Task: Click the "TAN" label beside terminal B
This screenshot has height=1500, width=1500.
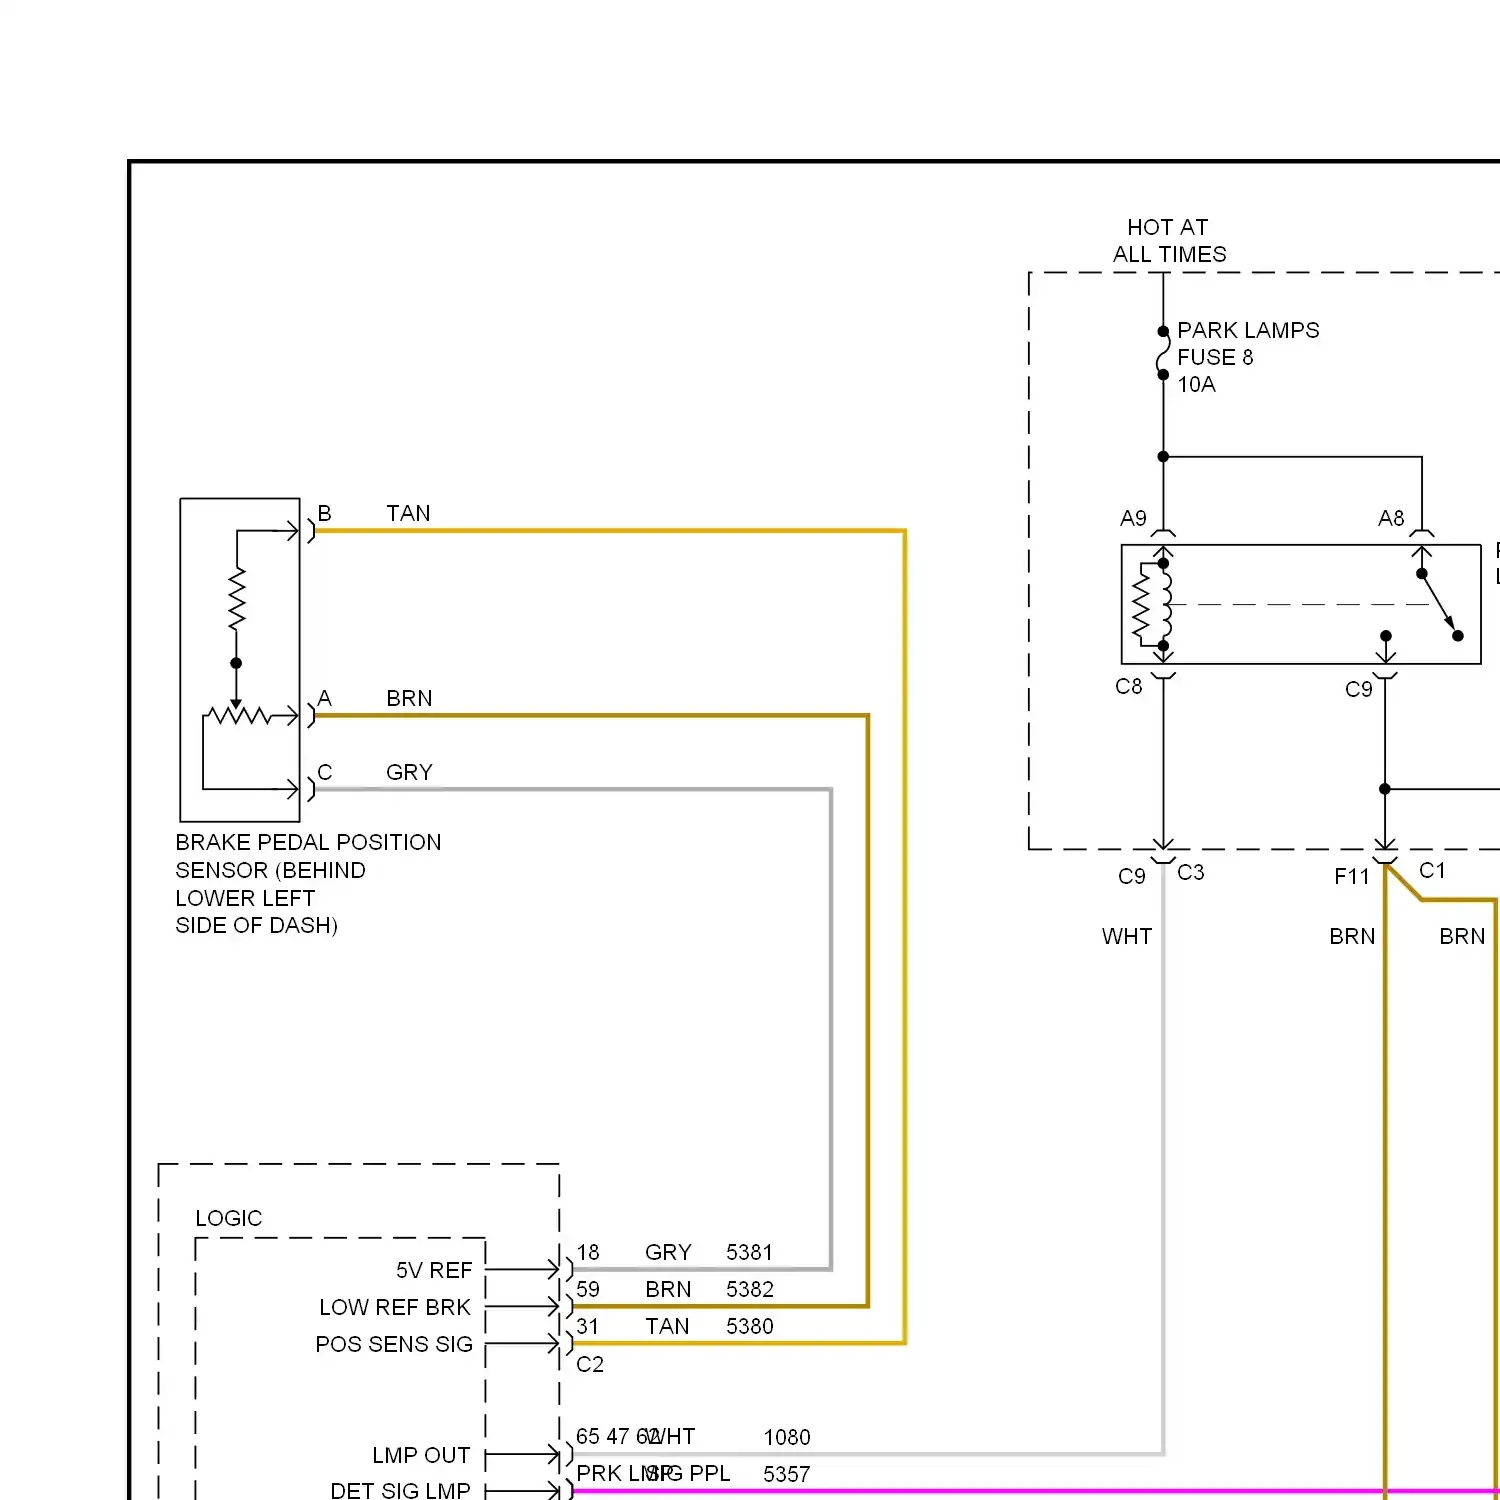Action: 408,513
